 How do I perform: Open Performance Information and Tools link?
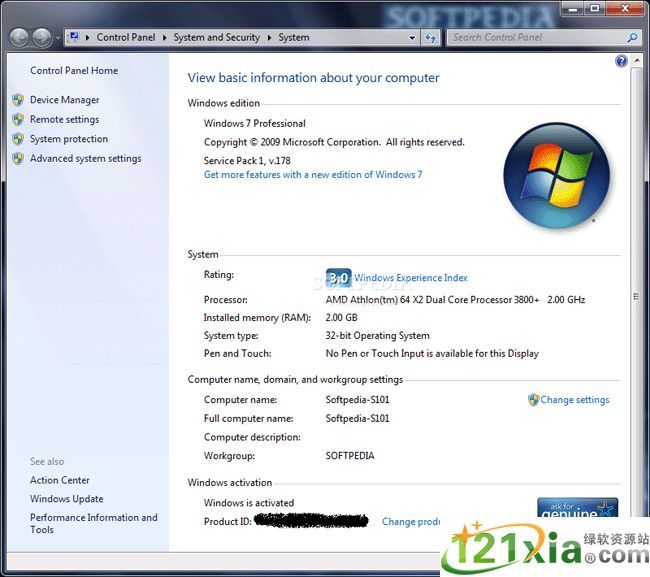[x=94, y=524]
